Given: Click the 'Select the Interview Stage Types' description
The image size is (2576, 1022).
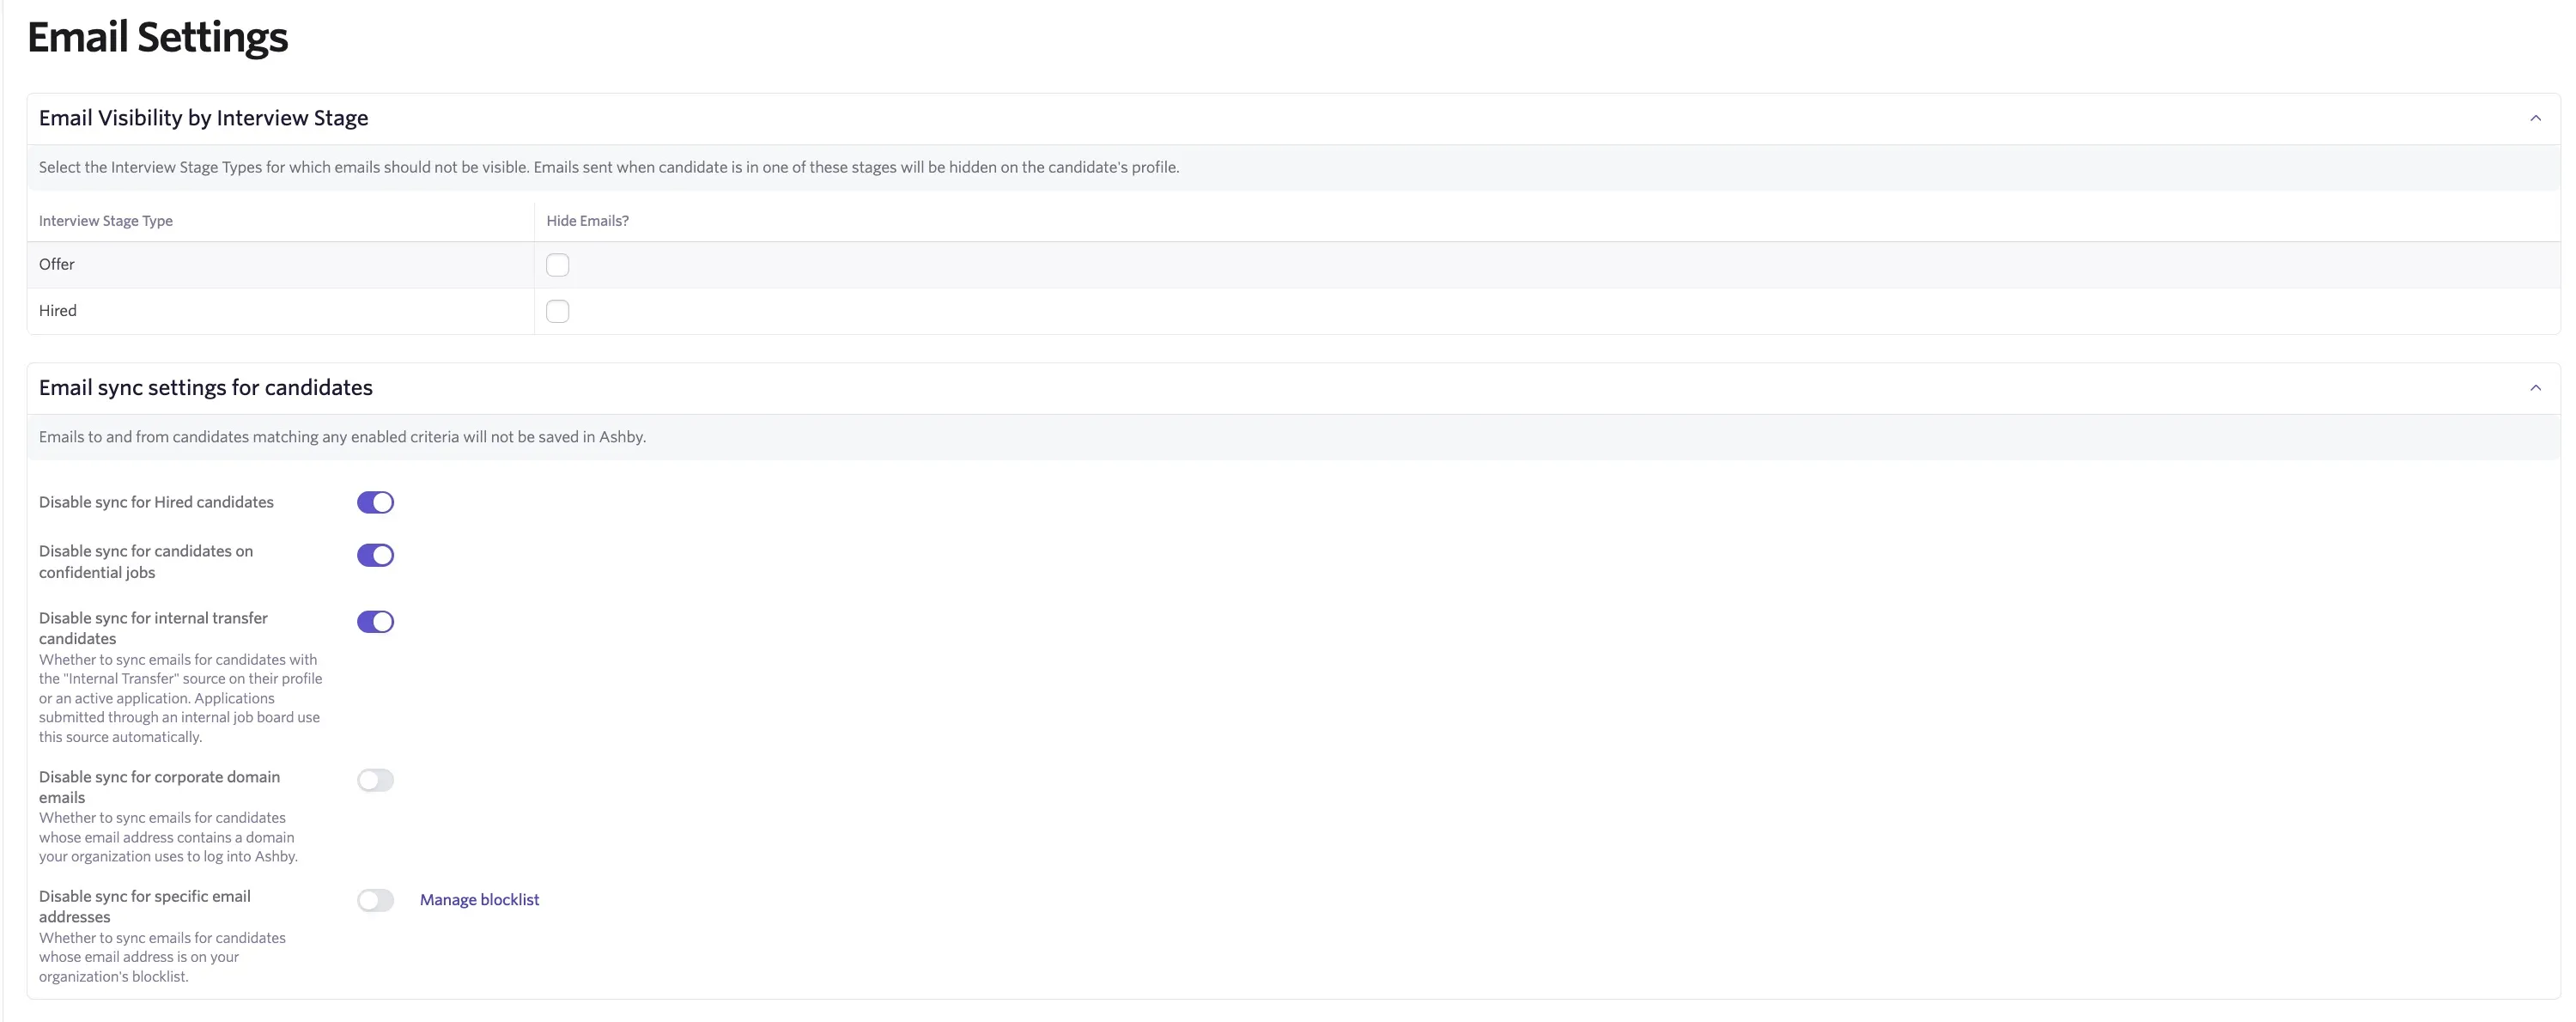Looking at the screenshot, I should click(609, 167).
